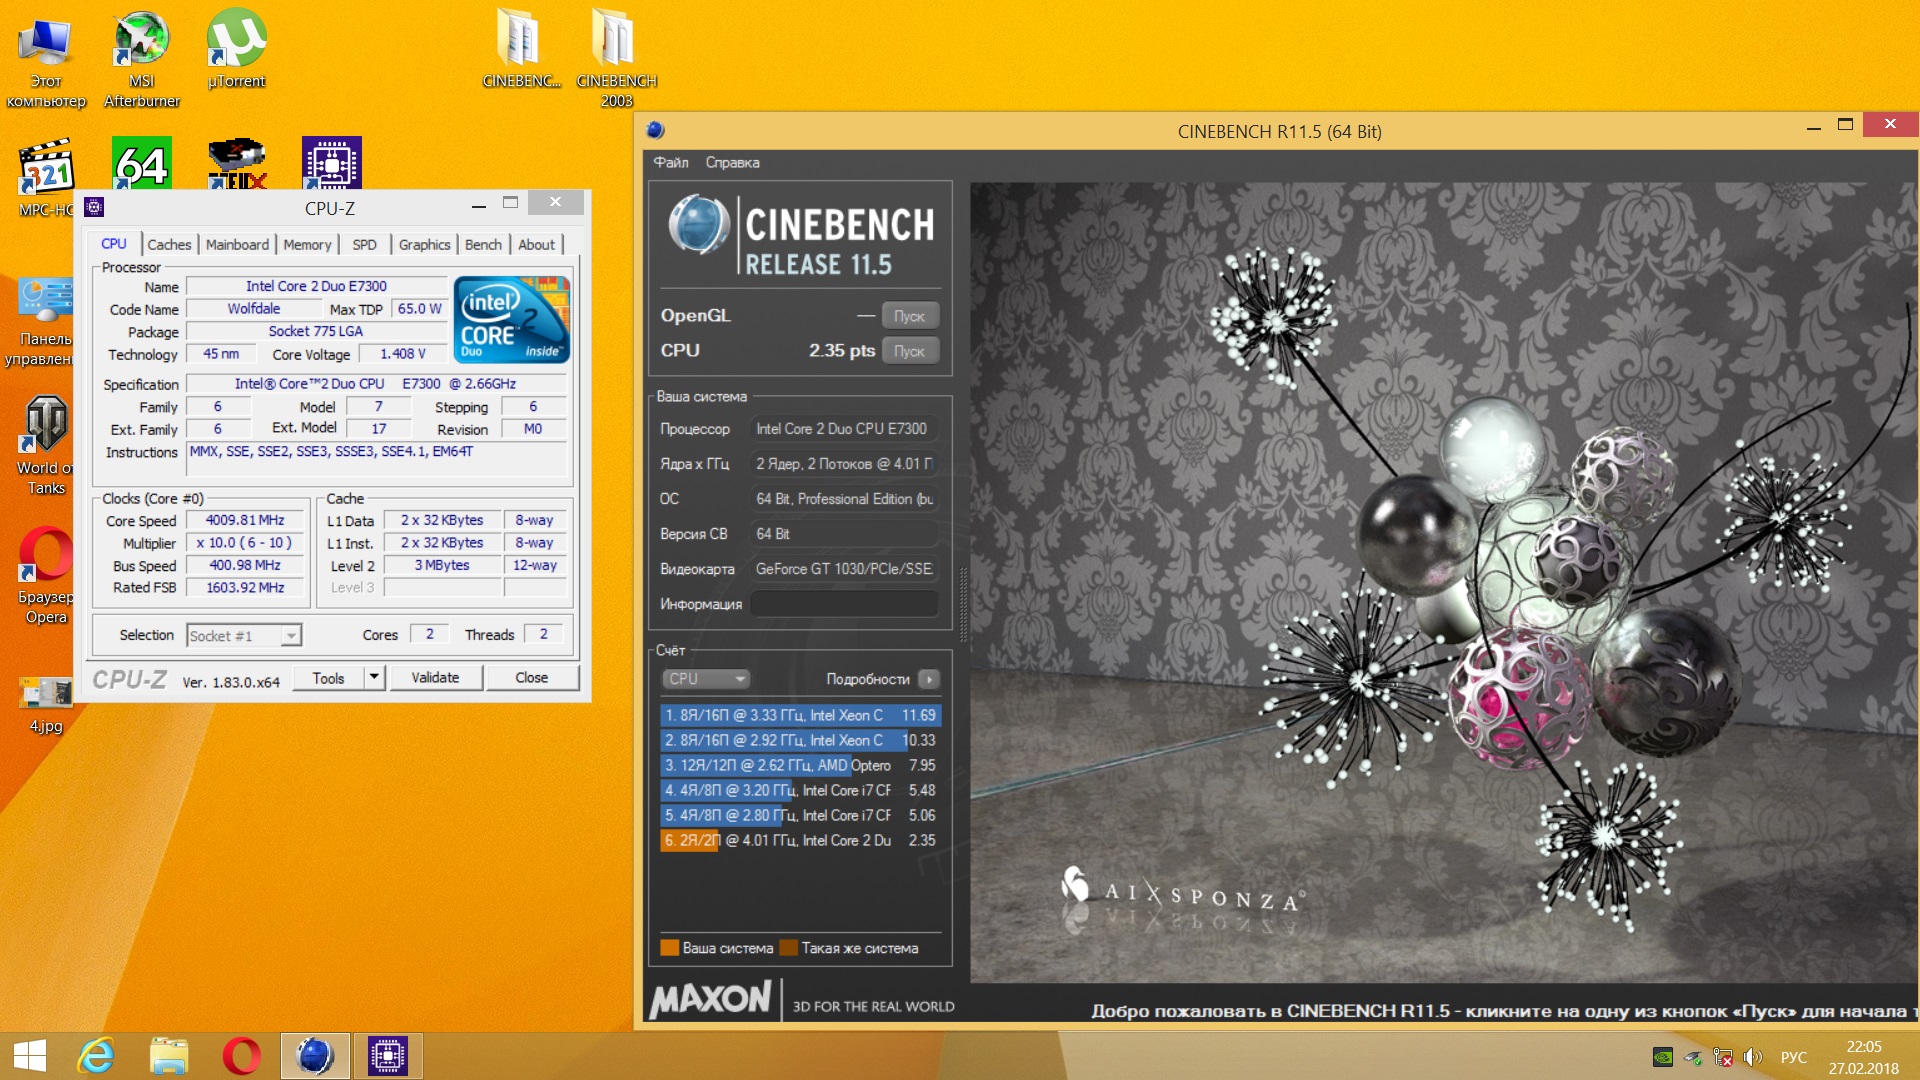Switch to the CINEBENCH taskbar button
1920x1080 pixels.
315,1056
